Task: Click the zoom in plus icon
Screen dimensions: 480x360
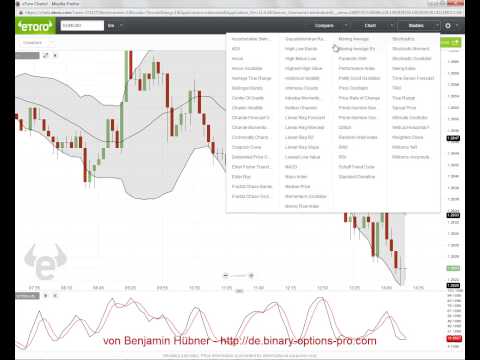Action: coord(251,275)
